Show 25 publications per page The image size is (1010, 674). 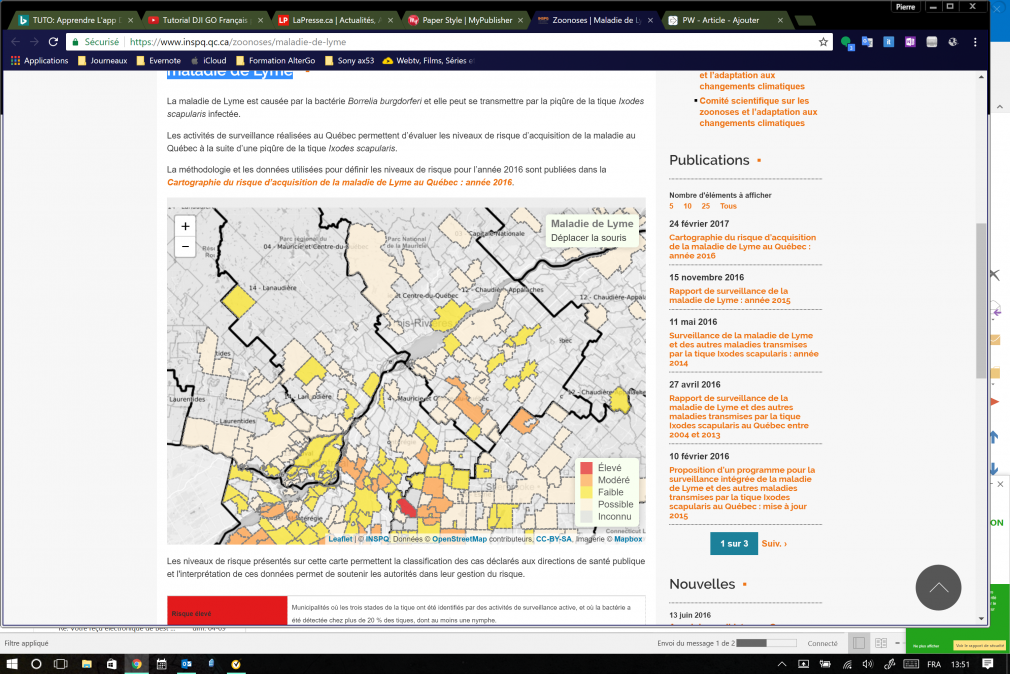(x=705, y=206)
